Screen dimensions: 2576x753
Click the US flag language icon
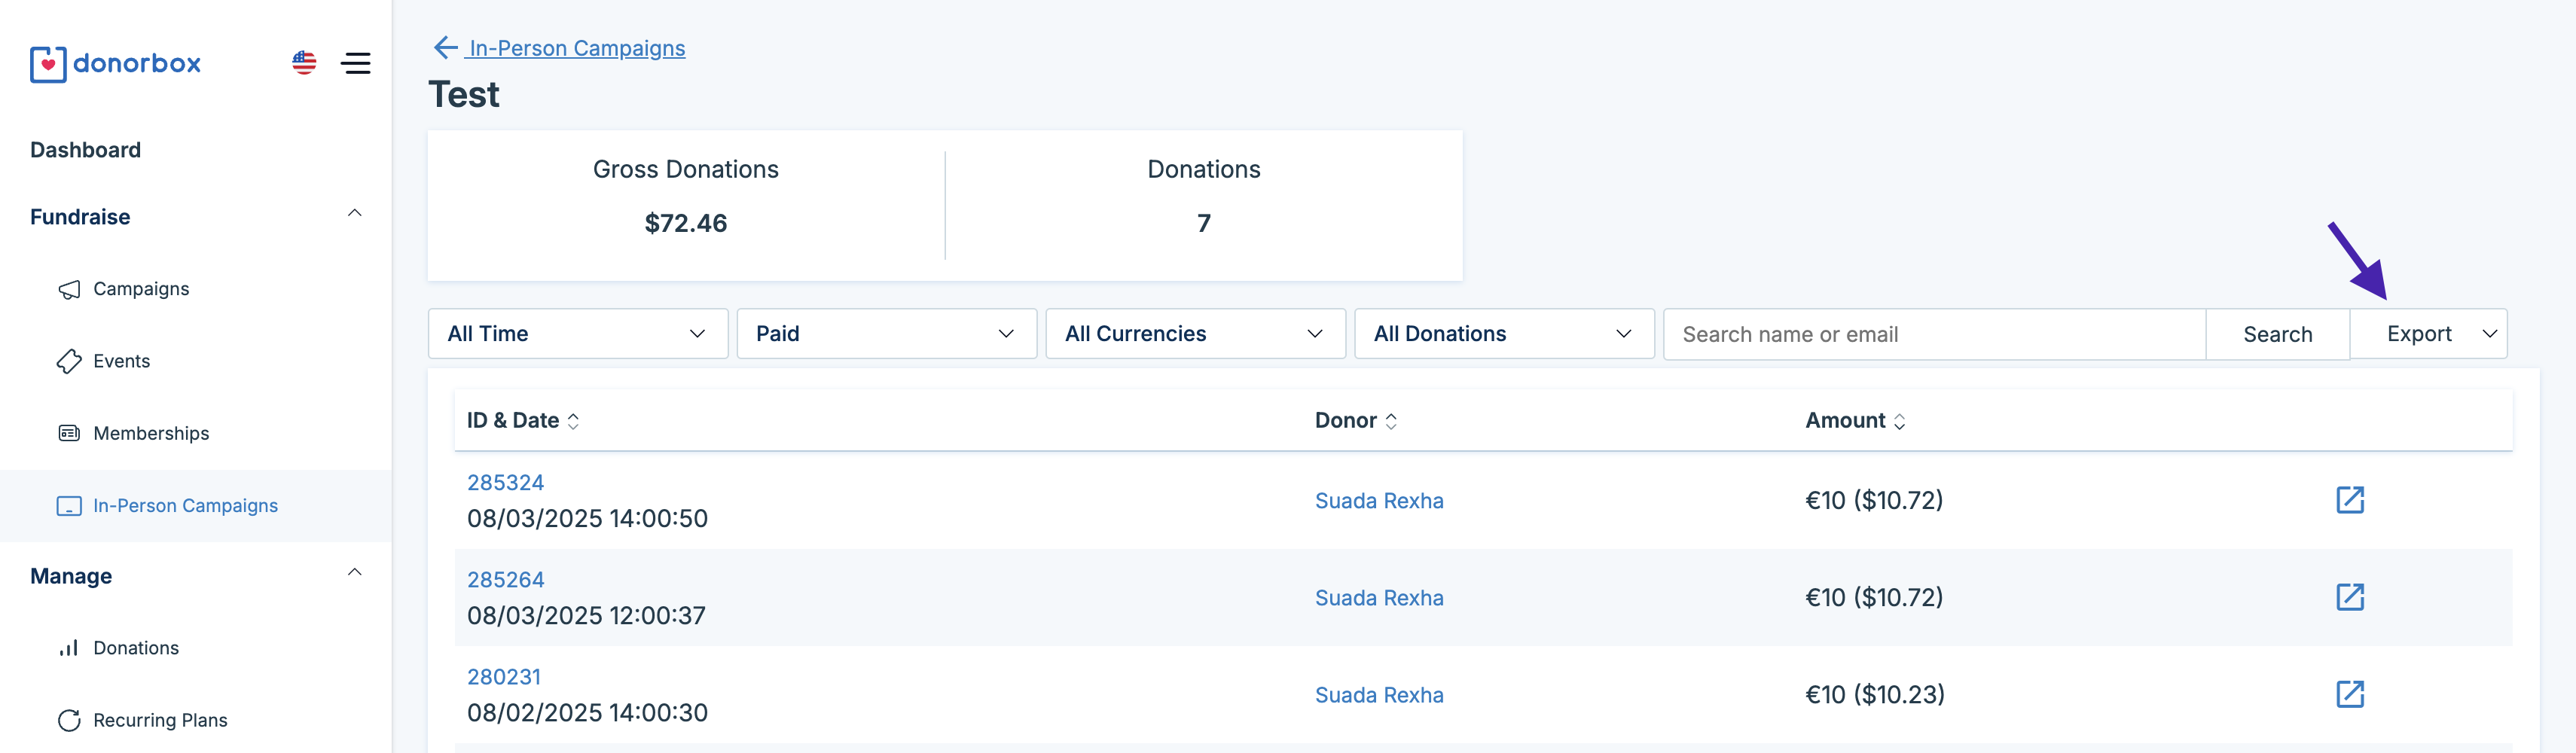point(304,63)
